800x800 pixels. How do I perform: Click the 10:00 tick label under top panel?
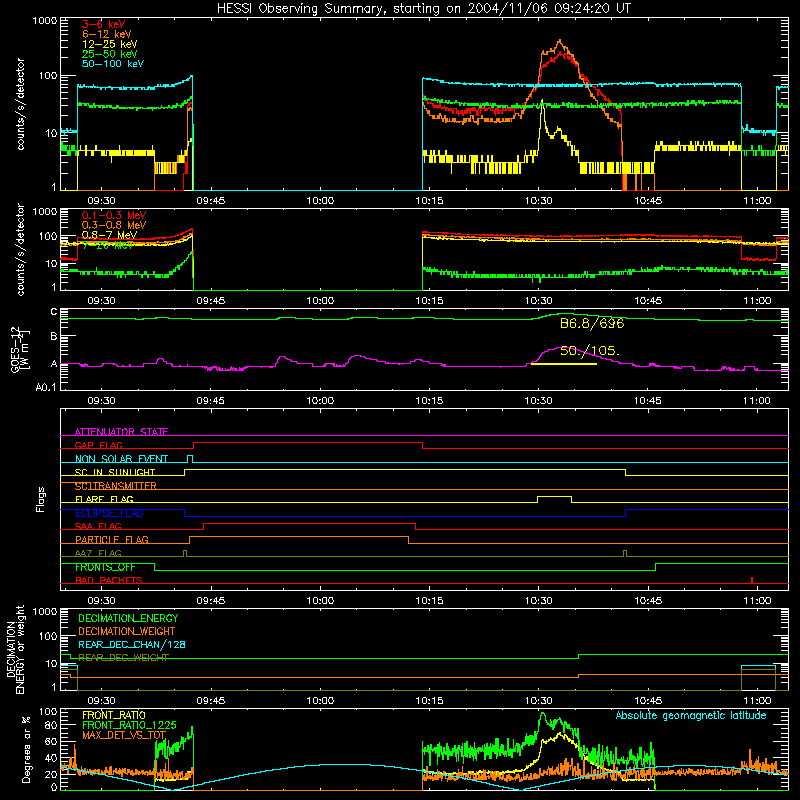320,201
